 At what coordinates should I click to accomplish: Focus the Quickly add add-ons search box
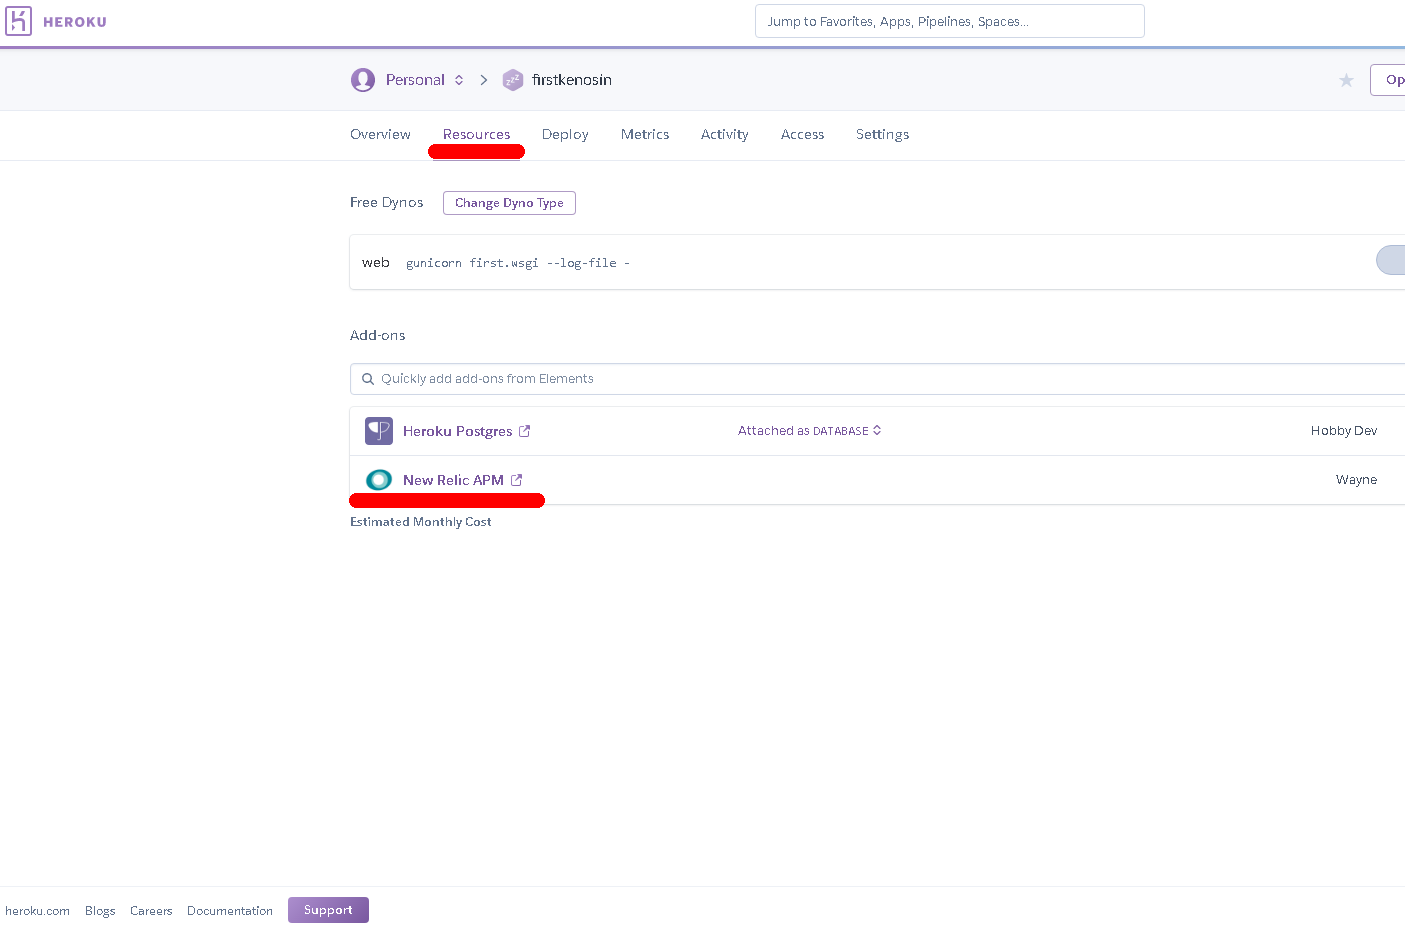click(x=878, y=379)
